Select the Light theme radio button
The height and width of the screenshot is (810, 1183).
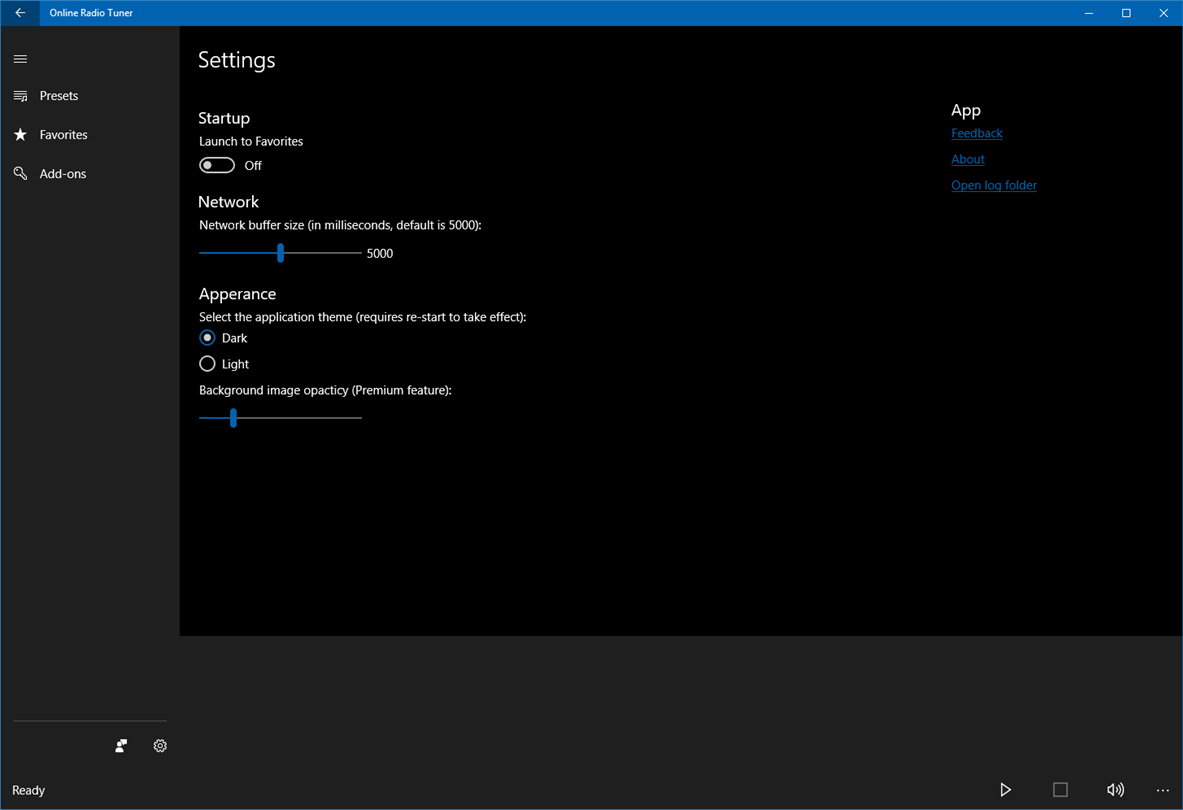click(x=207, y=364)
